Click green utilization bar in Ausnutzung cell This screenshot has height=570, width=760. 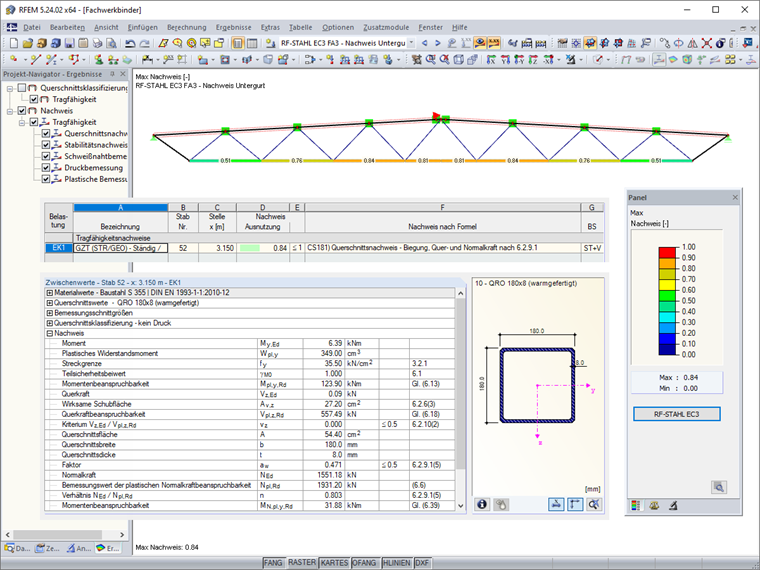click(250, 248)
